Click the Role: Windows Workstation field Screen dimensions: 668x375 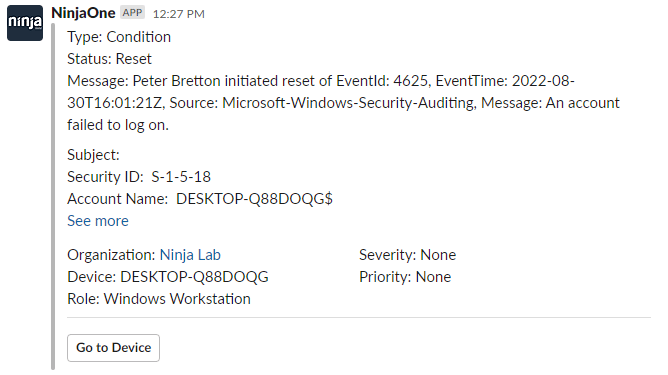coord(159,299)
